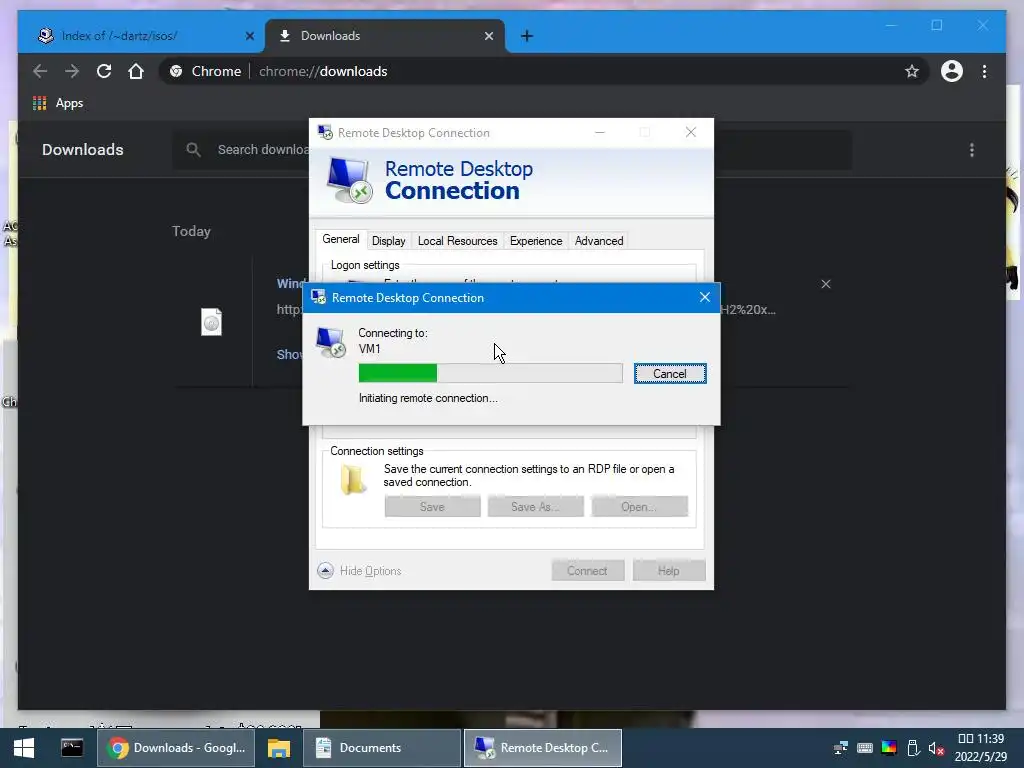This screenshot has height=768, width=1024.
Task: Open the Windows Start menu
Action: (x=24, y=748)
